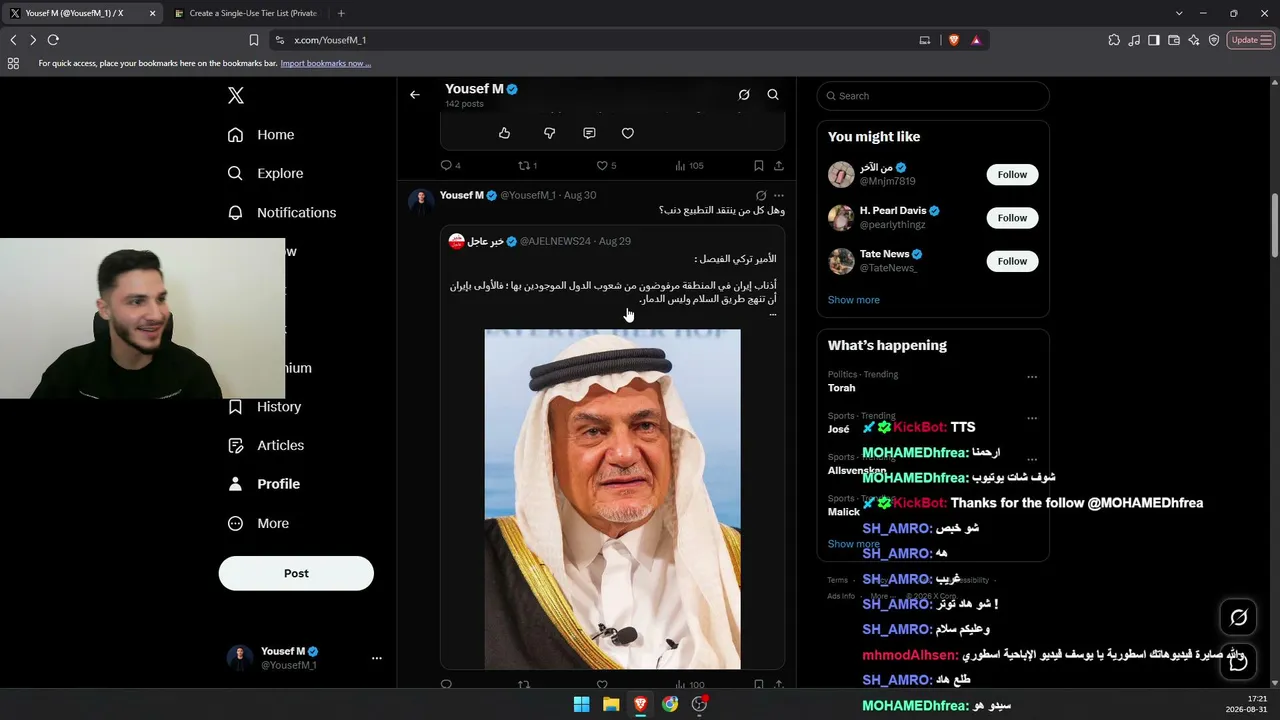This screenshot has height=720, width=1280.
Task: Click the comment box icon on the card
Action: pos(589,133)
